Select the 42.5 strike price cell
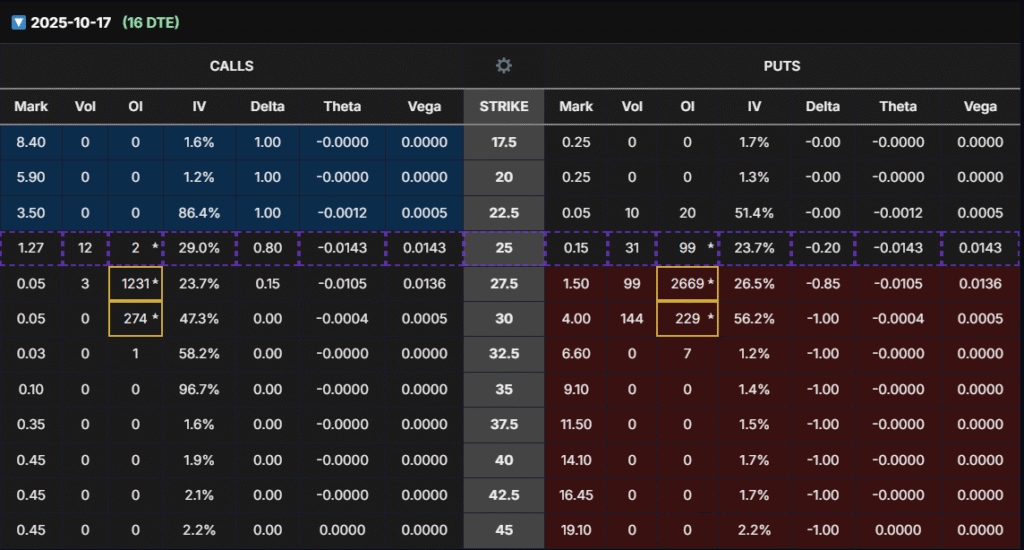 click(504, 495)
